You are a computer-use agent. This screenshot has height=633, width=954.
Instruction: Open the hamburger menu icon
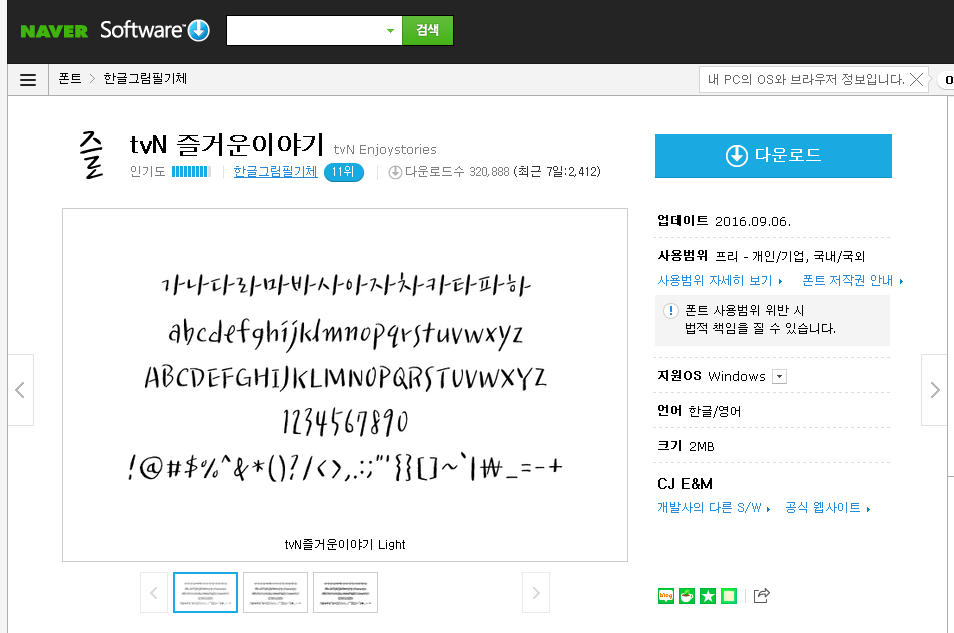28,80
